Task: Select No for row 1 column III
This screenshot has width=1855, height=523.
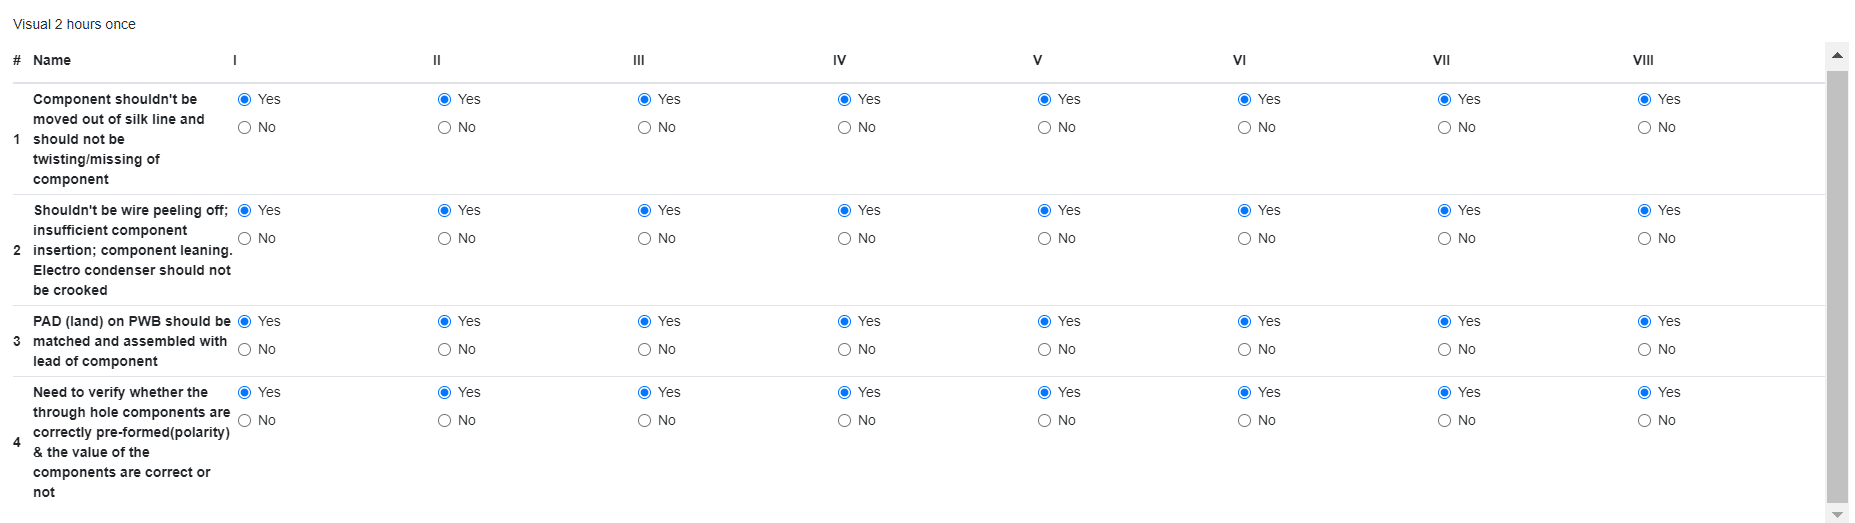Action: point(644,128)
